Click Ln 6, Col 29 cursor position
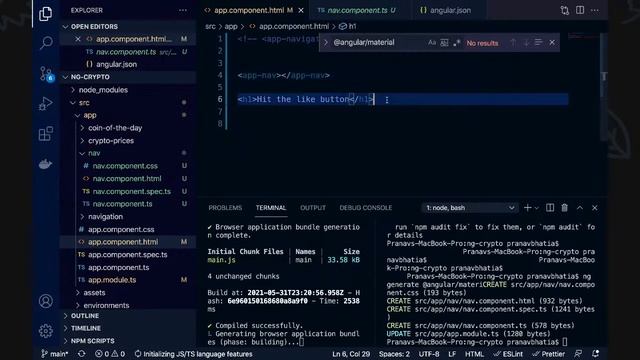 click(351, 354)
